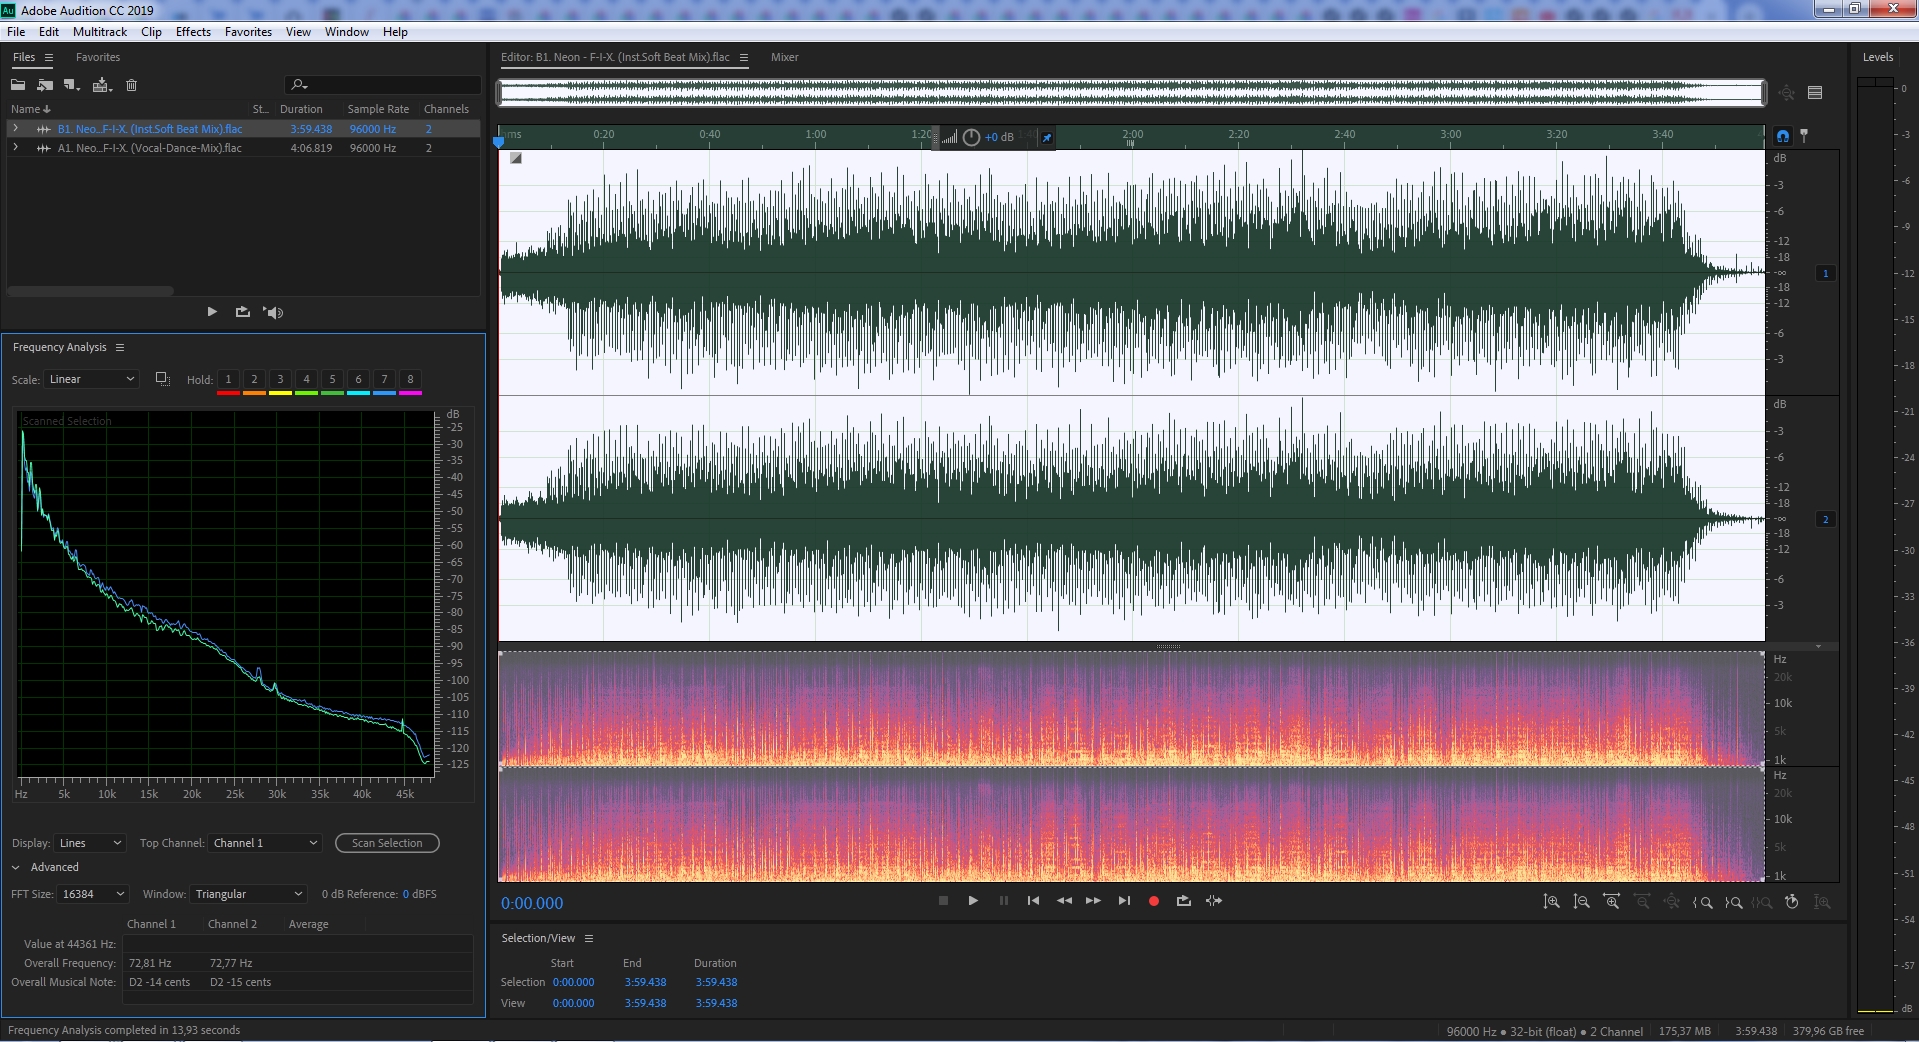Switch to the Mixer tab
Viewport: 1919px width, 1042px height.
point(784,57)
